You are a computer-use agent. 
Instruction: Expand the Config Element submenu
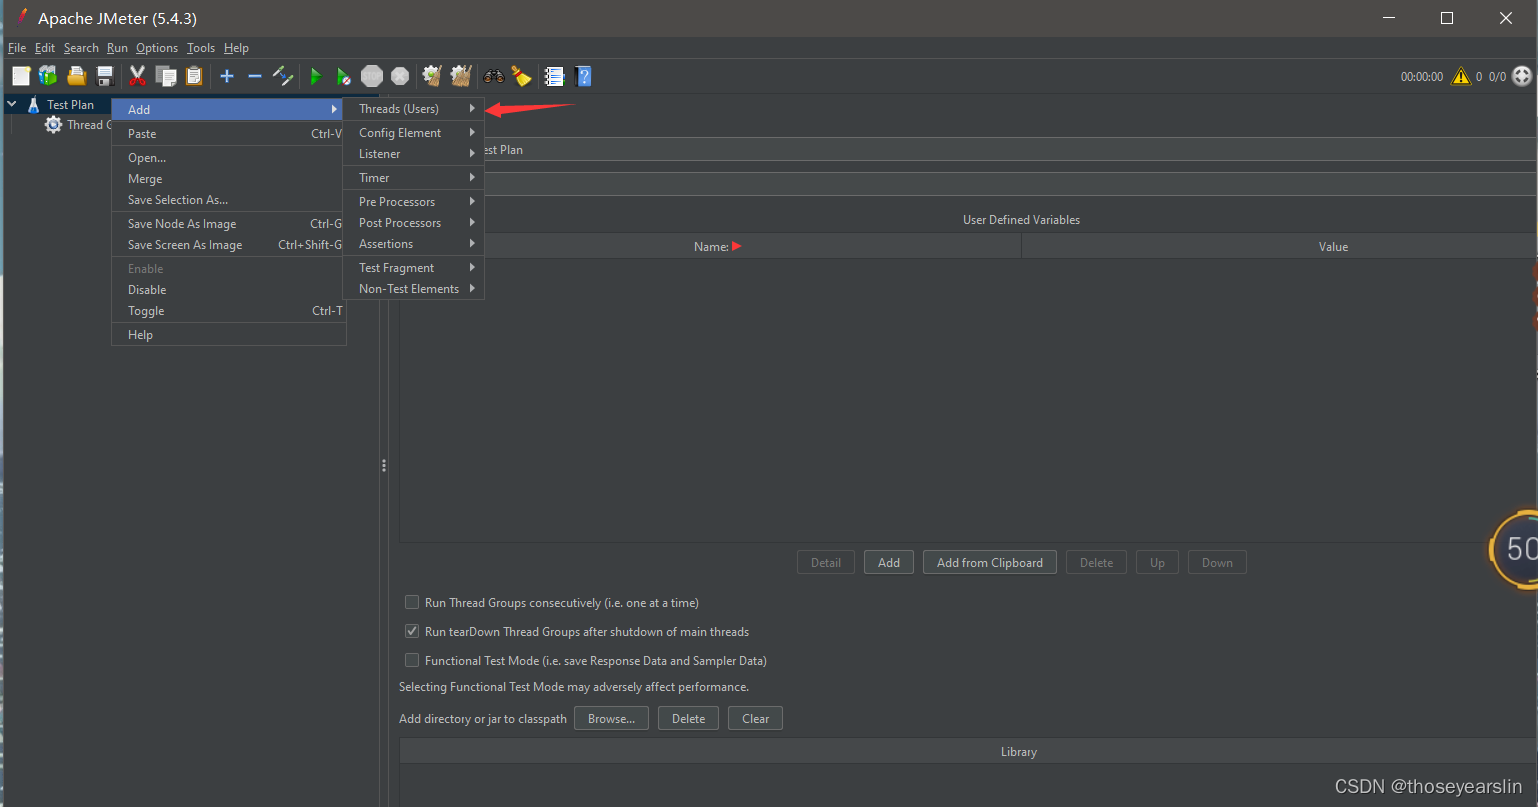pyautogui.click(x=414, y=133)
